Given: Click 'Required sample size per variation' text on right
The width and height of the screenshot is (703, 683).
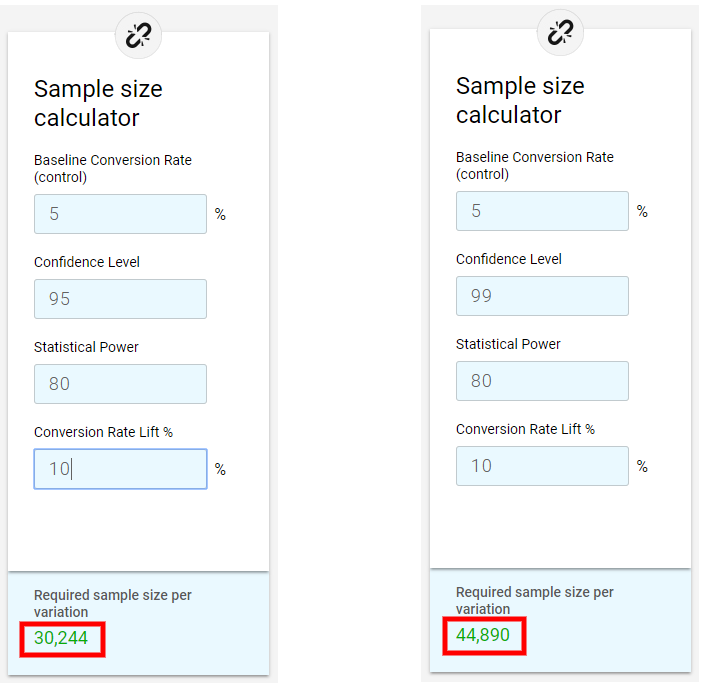Looking at the screenshot, I should point(534,600).
